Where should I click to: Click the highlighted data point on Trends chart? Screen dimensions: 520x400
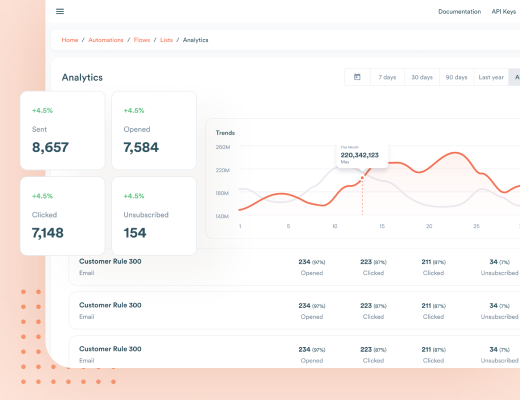(x=362, y=178)
